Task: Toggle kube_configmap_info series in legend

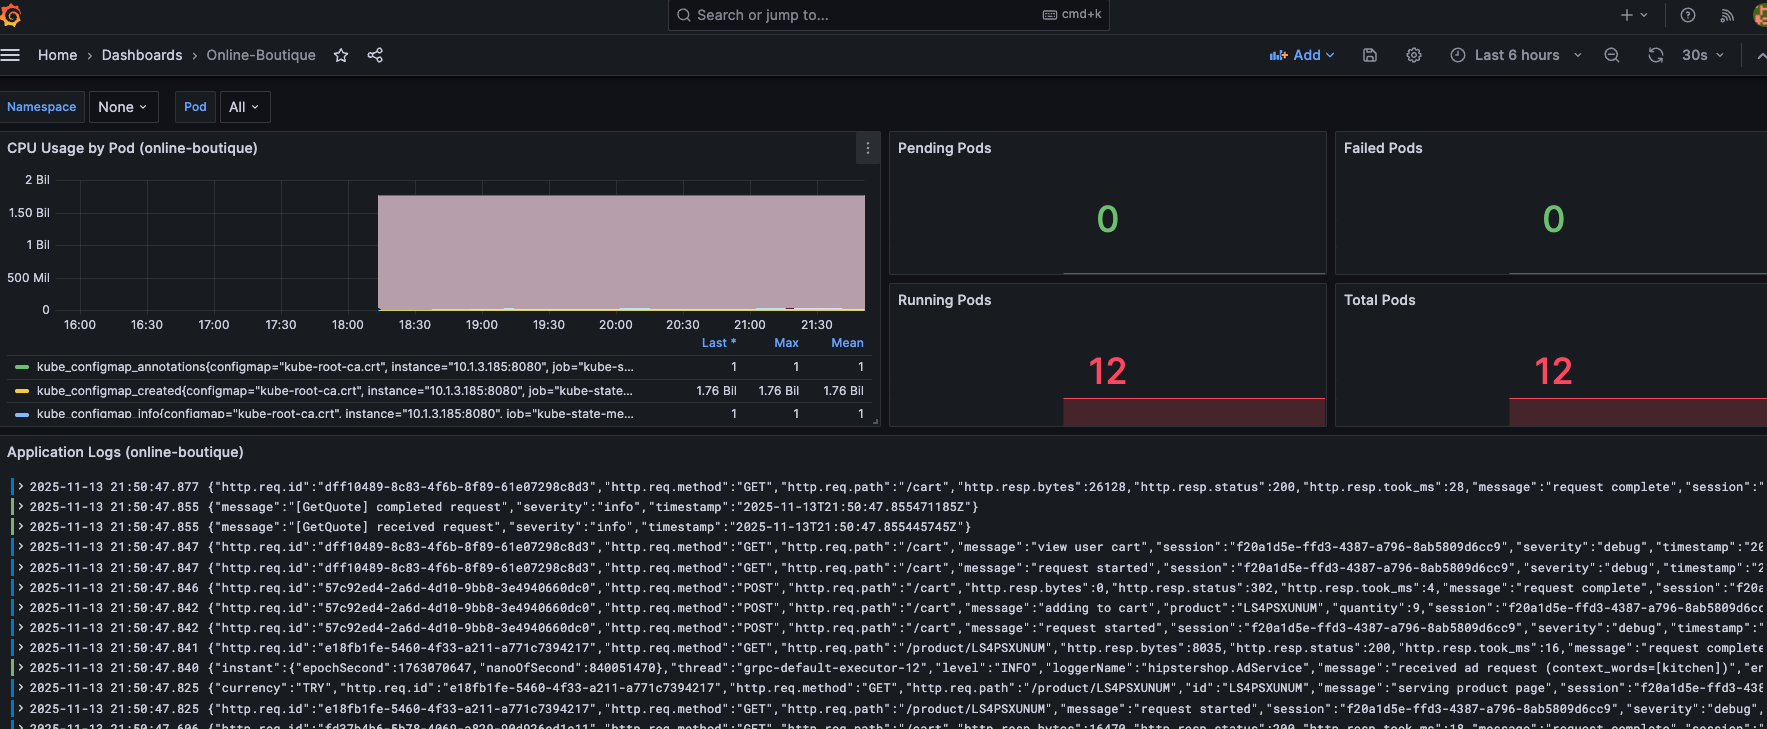Action: (335, 414)
